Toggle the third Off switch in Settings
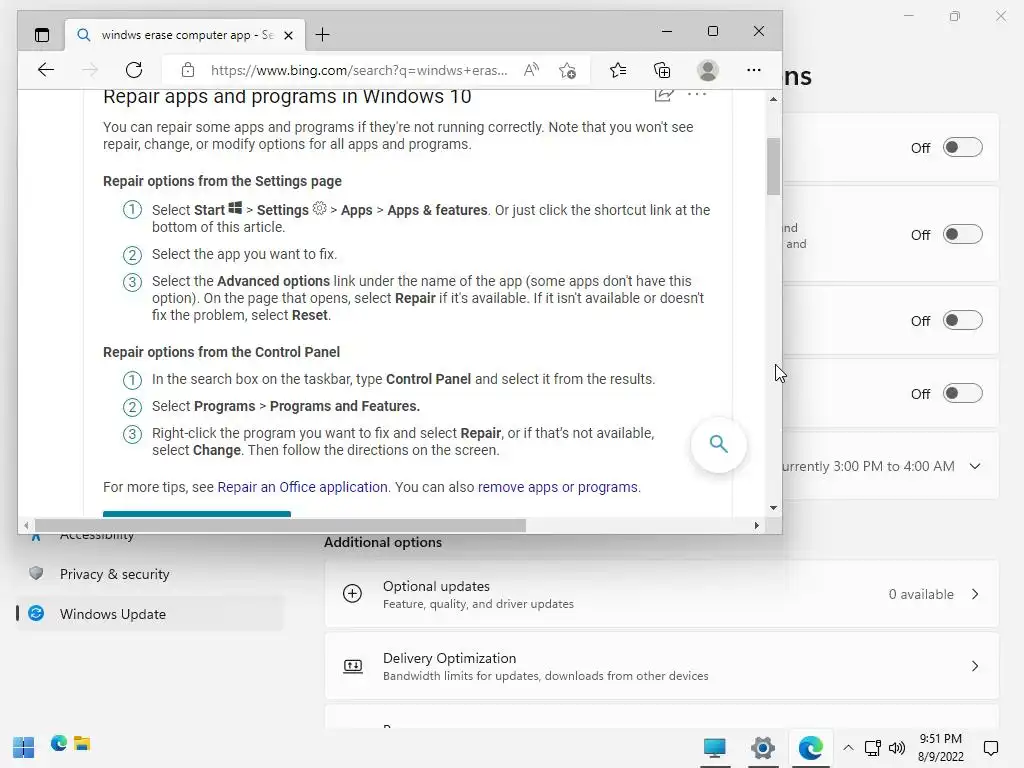 point(963,321)
